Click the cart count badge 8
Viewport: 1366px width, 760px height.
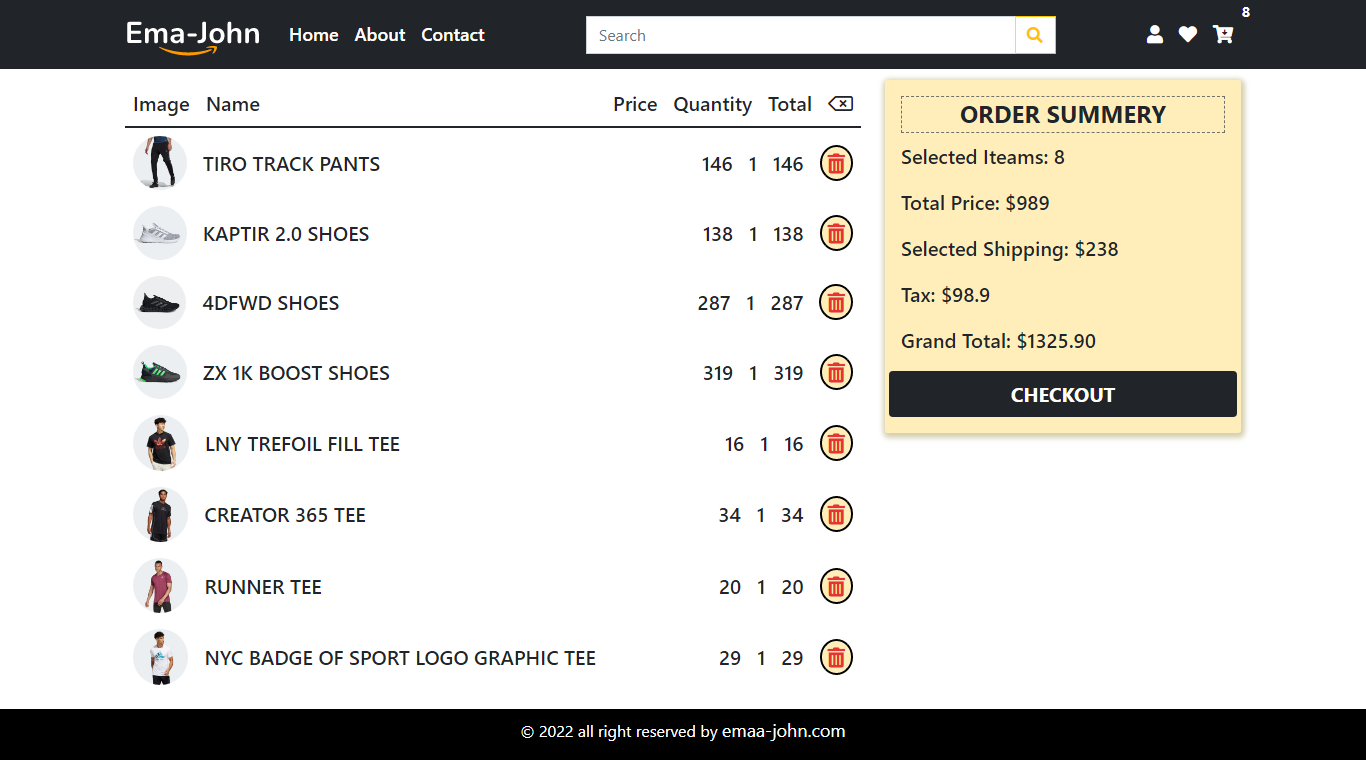[x=1246, y=12]
